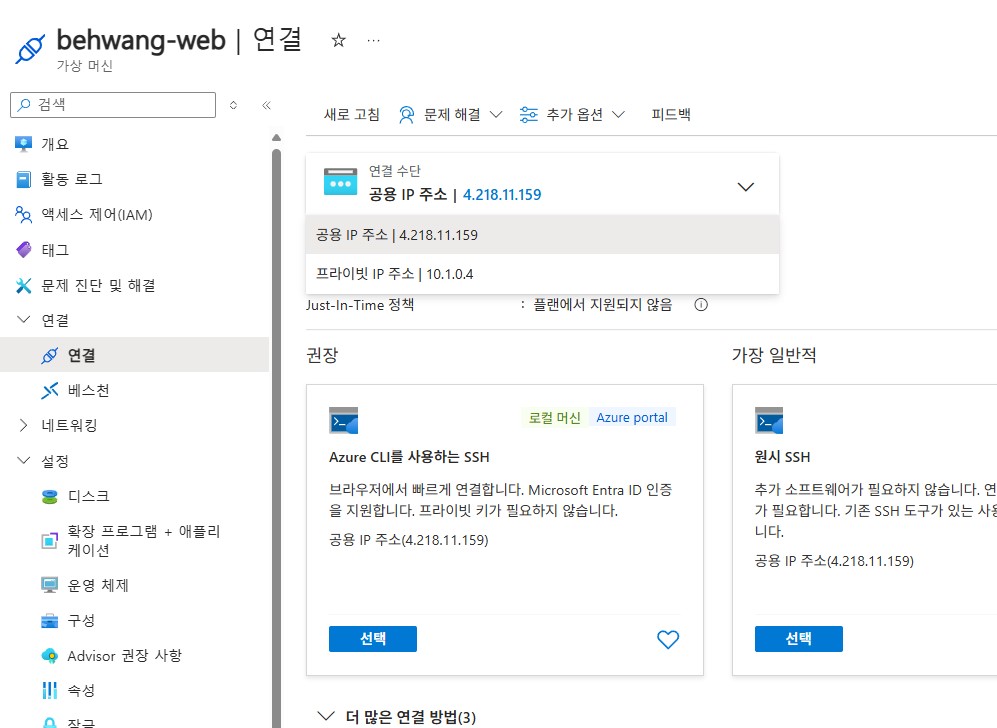Click 선택 for 원시 SSH
The width and height of the screenshot is (997, 728).
799,639
